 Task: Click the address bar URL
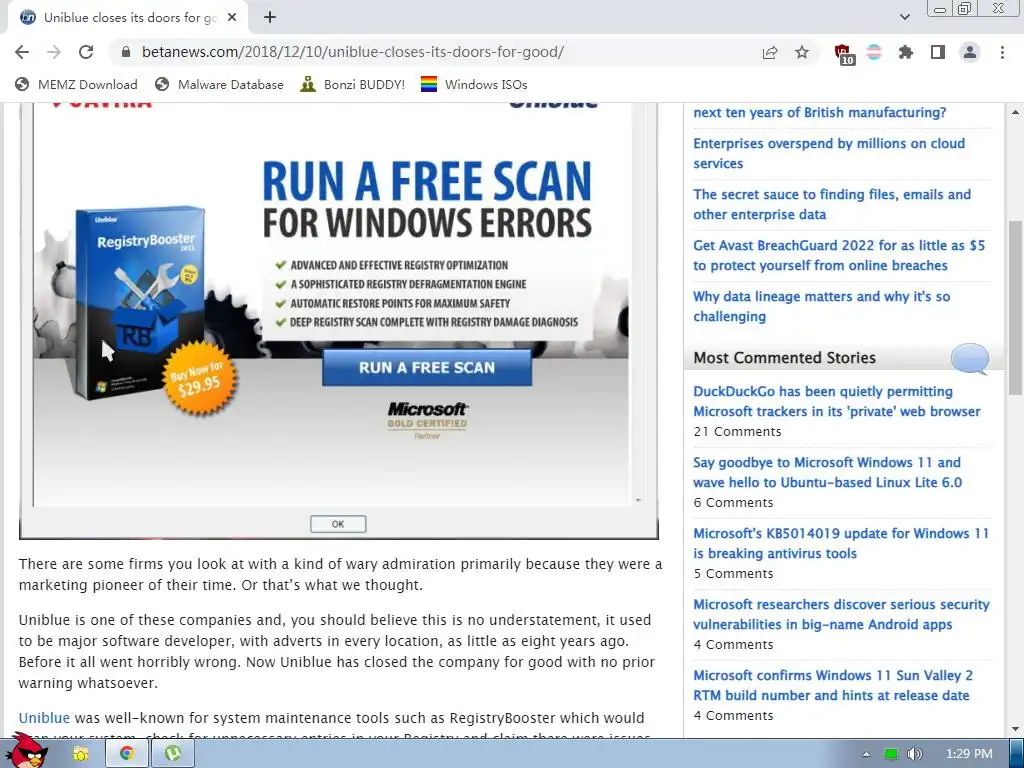pos(353,52)
